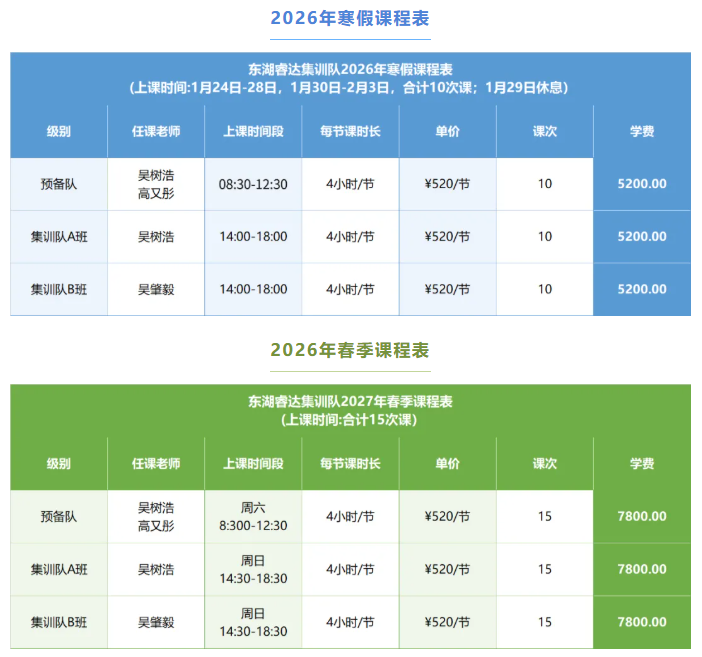Click the green 2026年春季课程表 heading
This screenshot has width=702, height=657.
tap(350, 350)
